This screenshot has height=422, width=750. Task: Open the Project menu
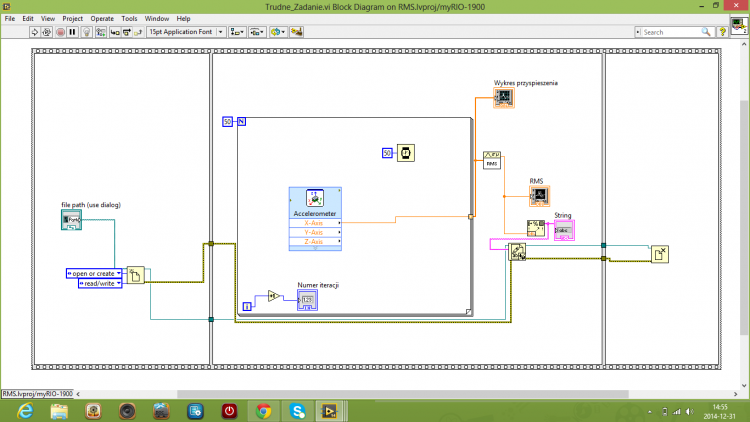coord(72,19)
